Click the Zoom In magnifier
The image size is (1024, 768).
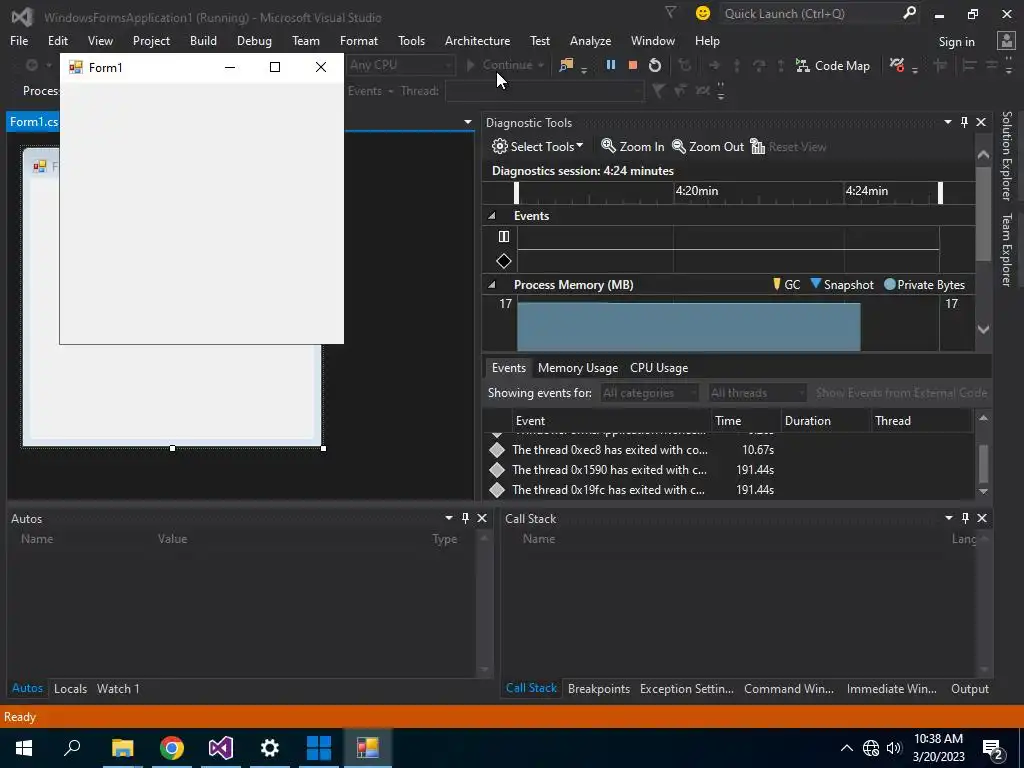(632, 146)
